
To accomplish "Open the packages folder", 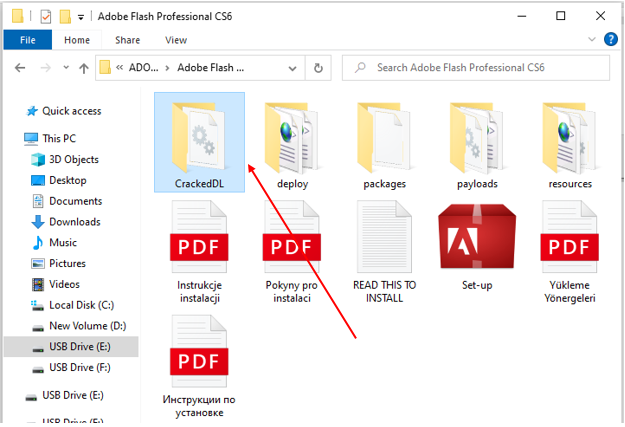I will [385, 146].
